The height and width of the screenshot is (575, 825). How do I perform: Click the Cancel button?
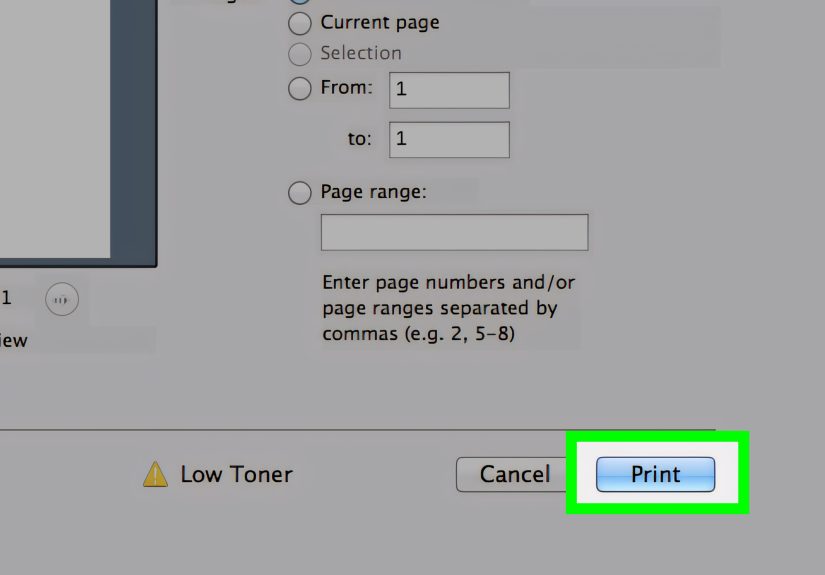511,474
